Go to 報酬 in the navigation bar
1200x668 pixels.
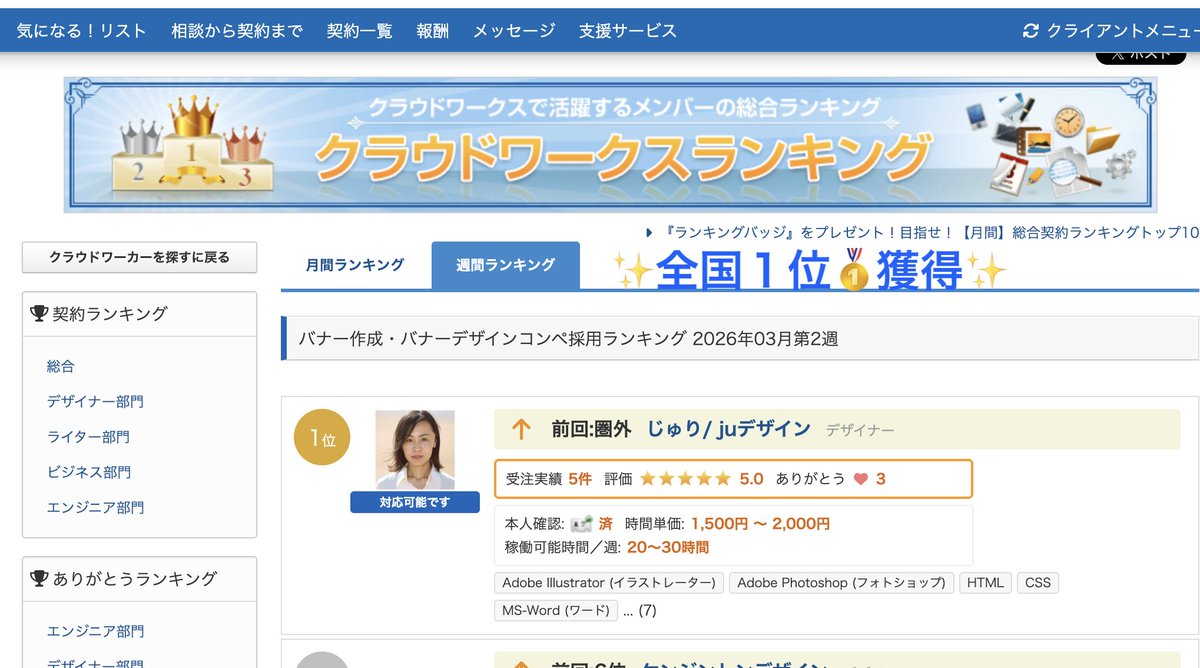tap(433, 31)
